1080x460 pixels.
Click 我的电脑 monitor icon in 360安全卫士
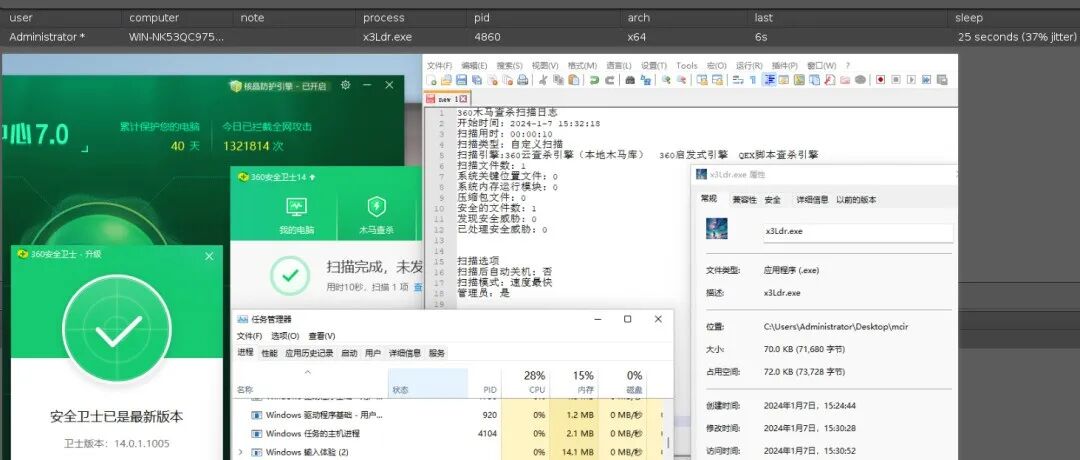(297, 206)
